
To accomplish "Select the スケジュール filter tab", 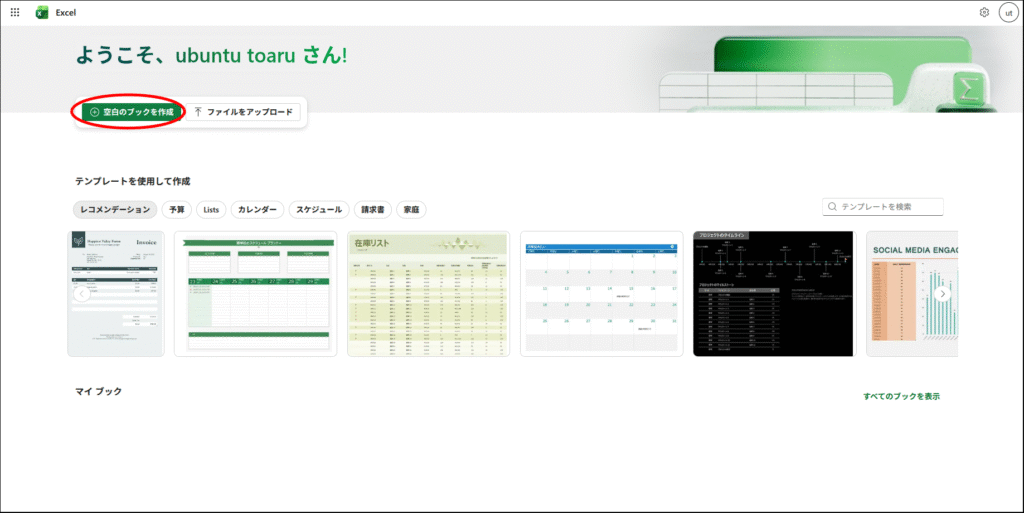I will click(320, 210).
